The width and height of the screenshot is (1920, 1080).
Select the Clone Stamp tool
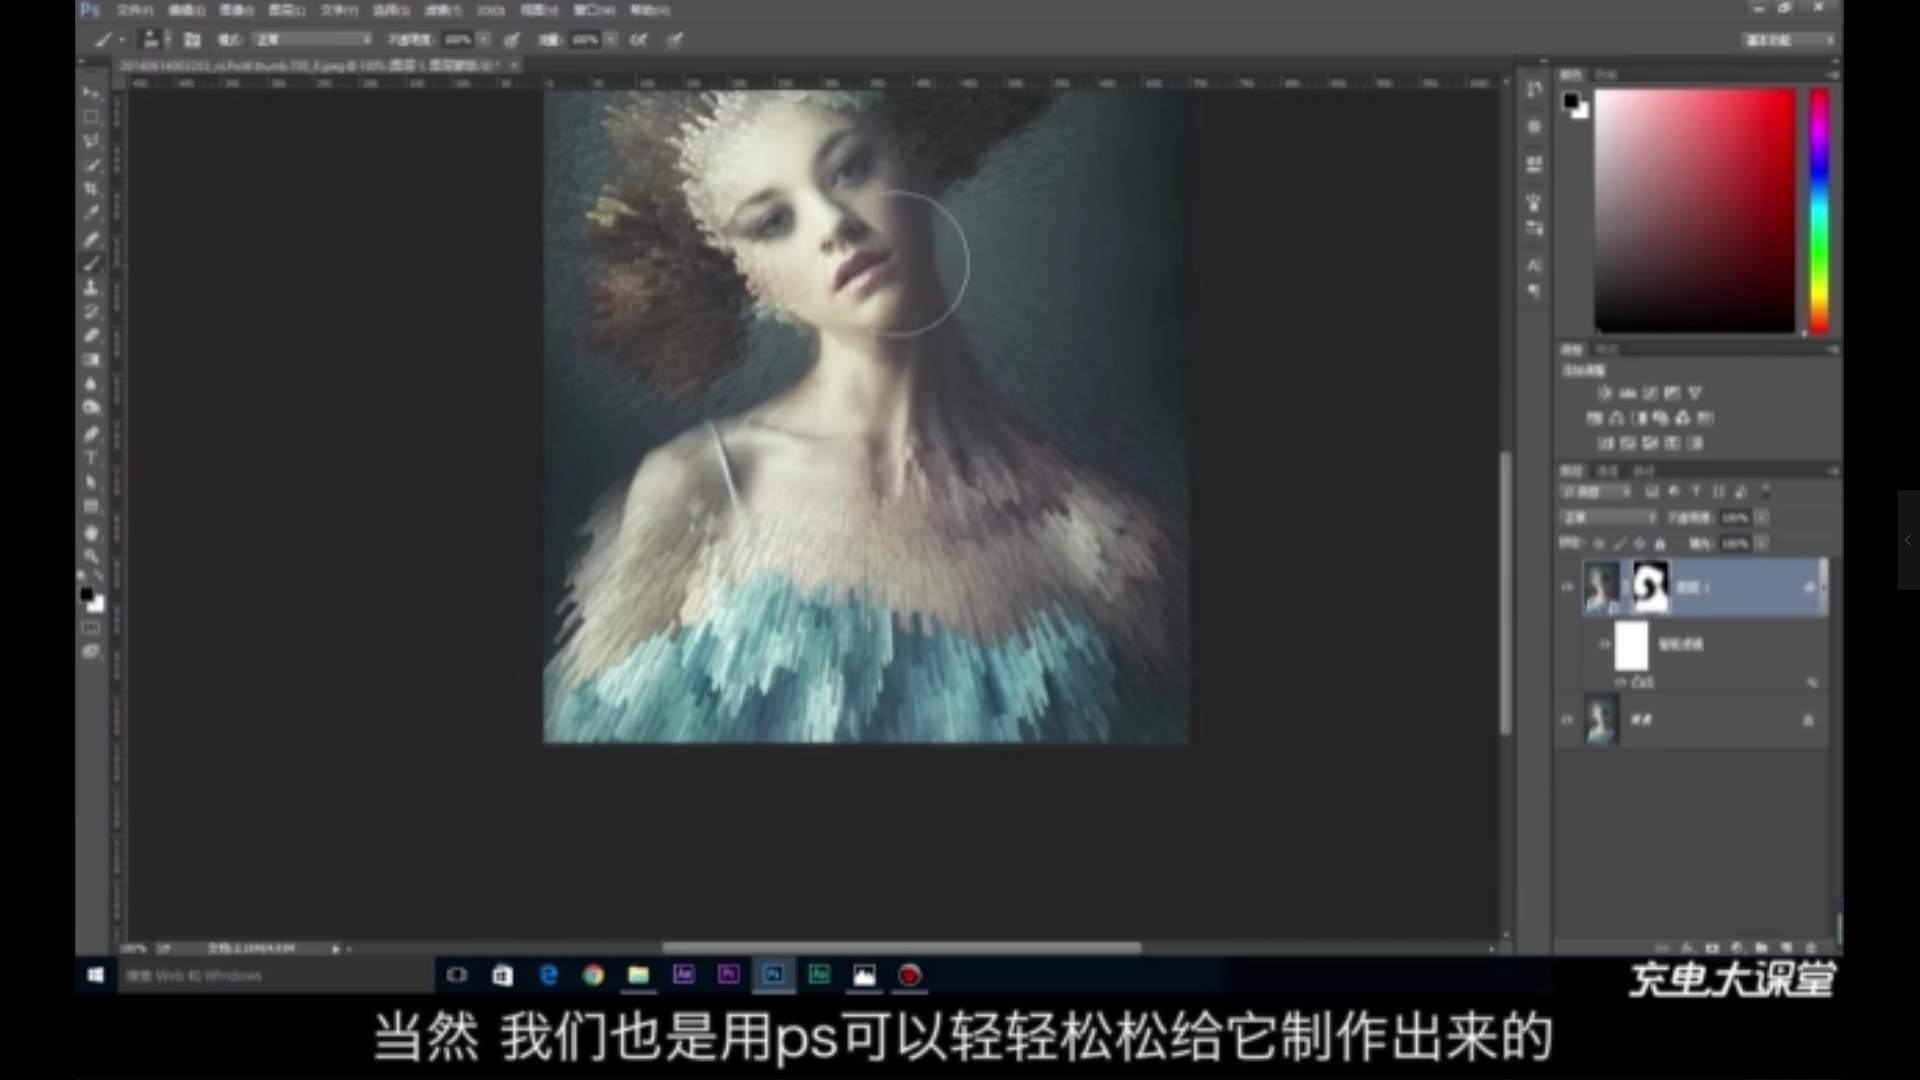(x=91, y=287)
